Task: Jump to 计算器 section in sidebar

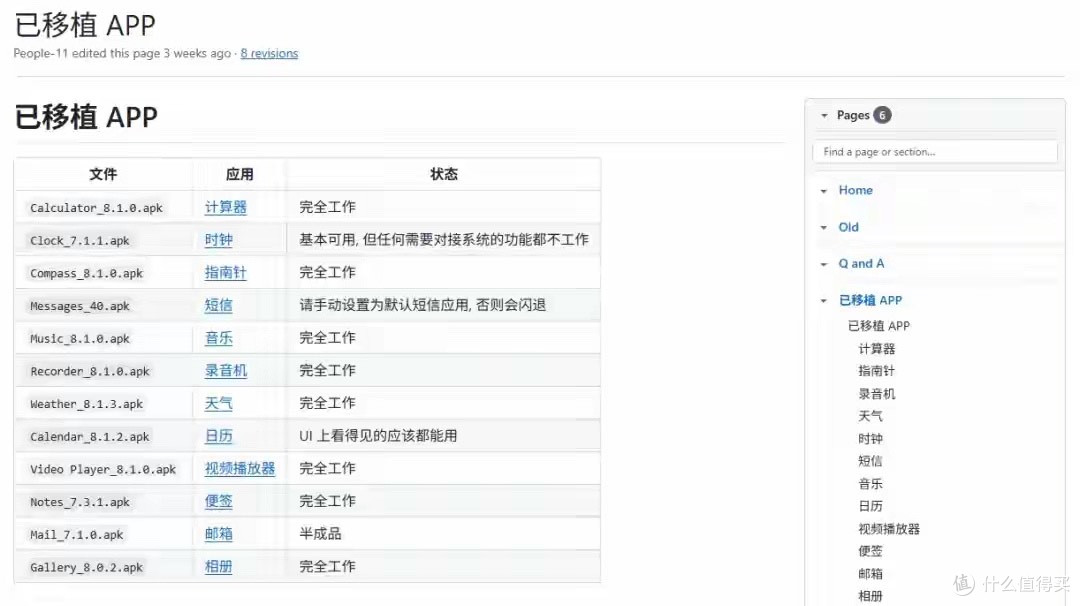Action: coord(876,349)
